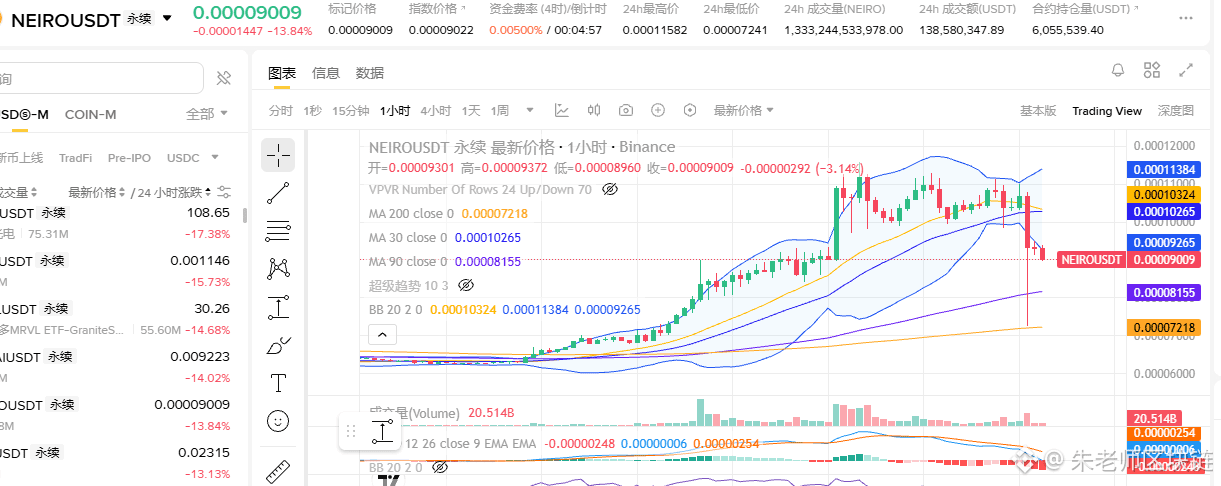Open candlestick chart type selector

[x=594, y=110]
